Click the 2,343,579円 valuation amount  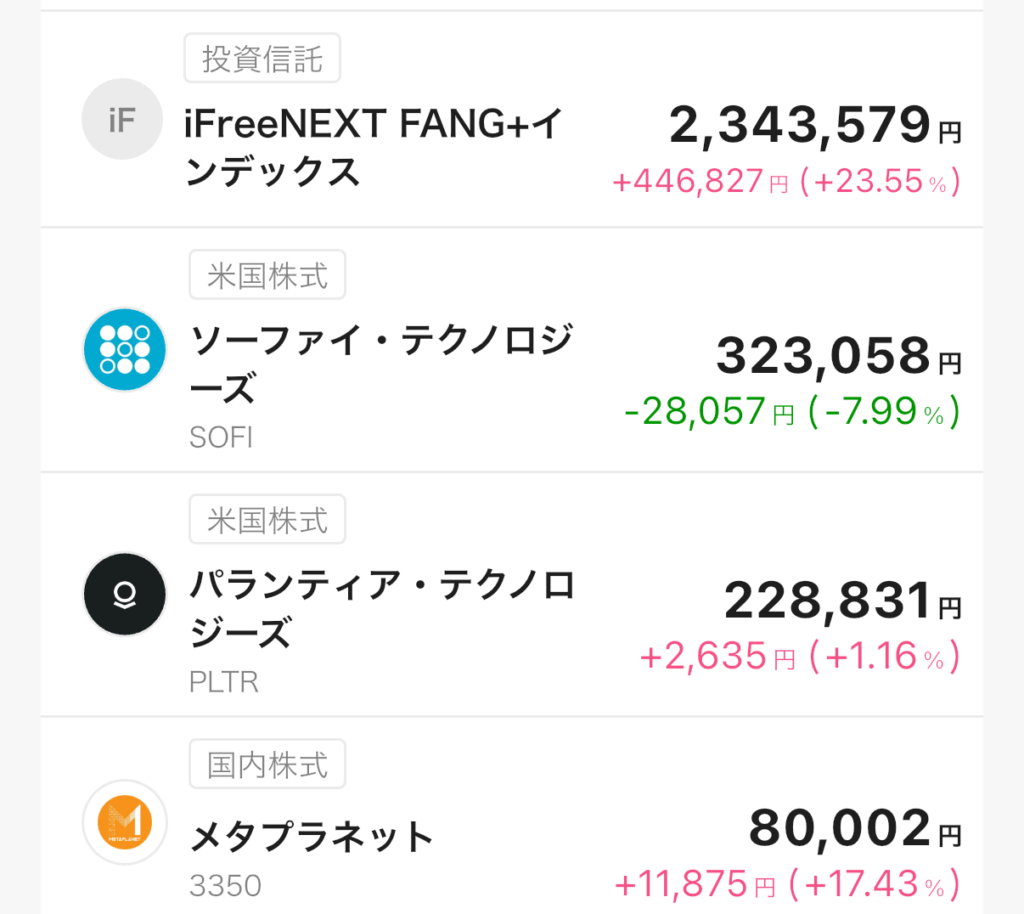point(813,127)
